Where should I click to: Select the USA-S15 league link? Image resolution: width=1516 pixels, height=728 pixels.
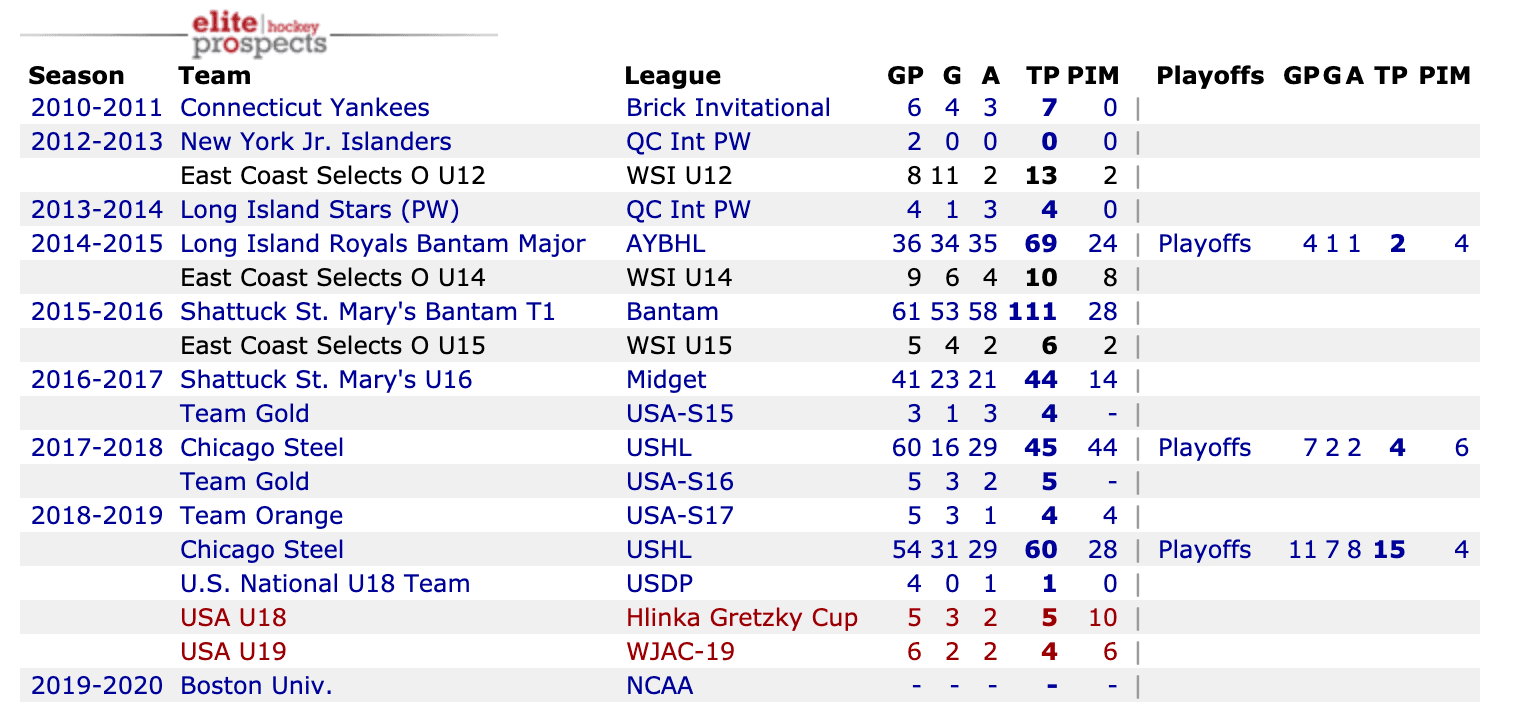(x=680, y=414)
